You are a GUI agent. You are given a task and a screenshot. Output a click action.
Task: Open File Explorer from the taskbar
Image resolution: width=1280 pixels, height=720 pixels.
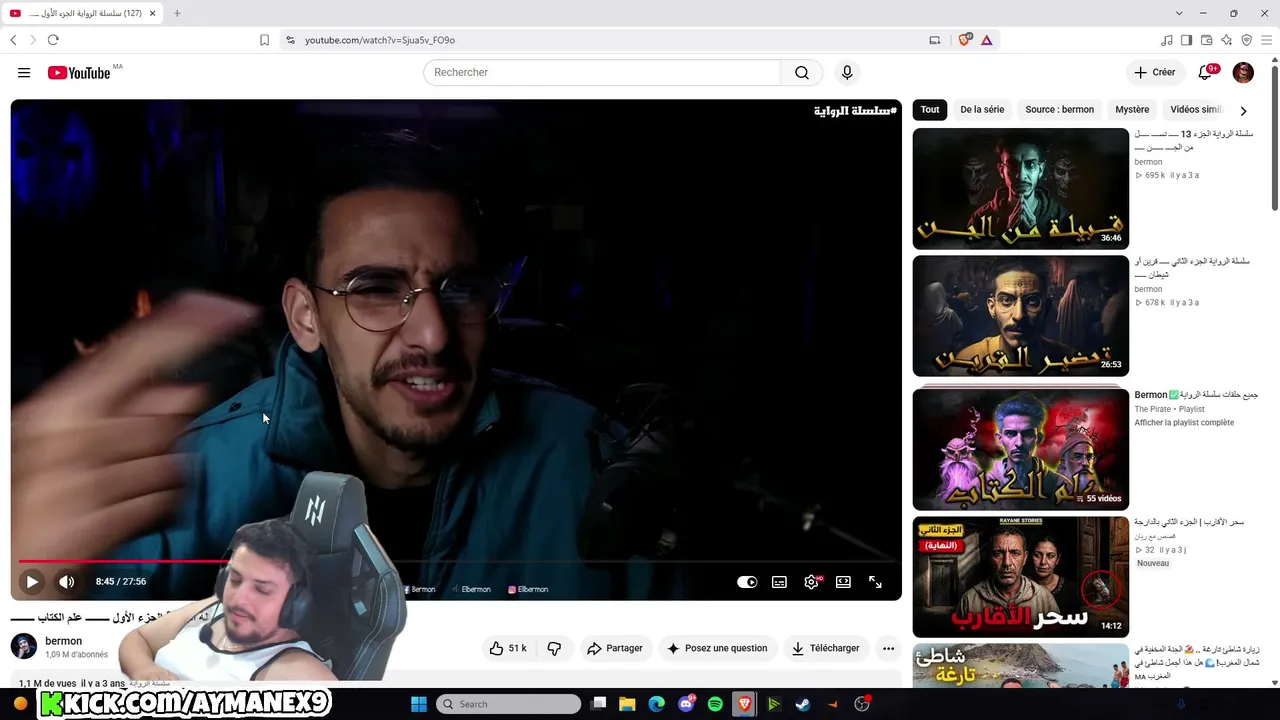click(627, 704)
